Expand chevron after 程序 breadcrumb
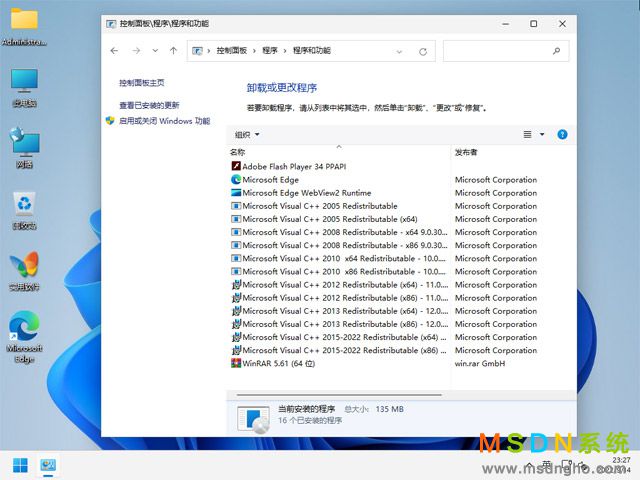The width and height of the screenshot is (640, 480). [x=285, y=51]
